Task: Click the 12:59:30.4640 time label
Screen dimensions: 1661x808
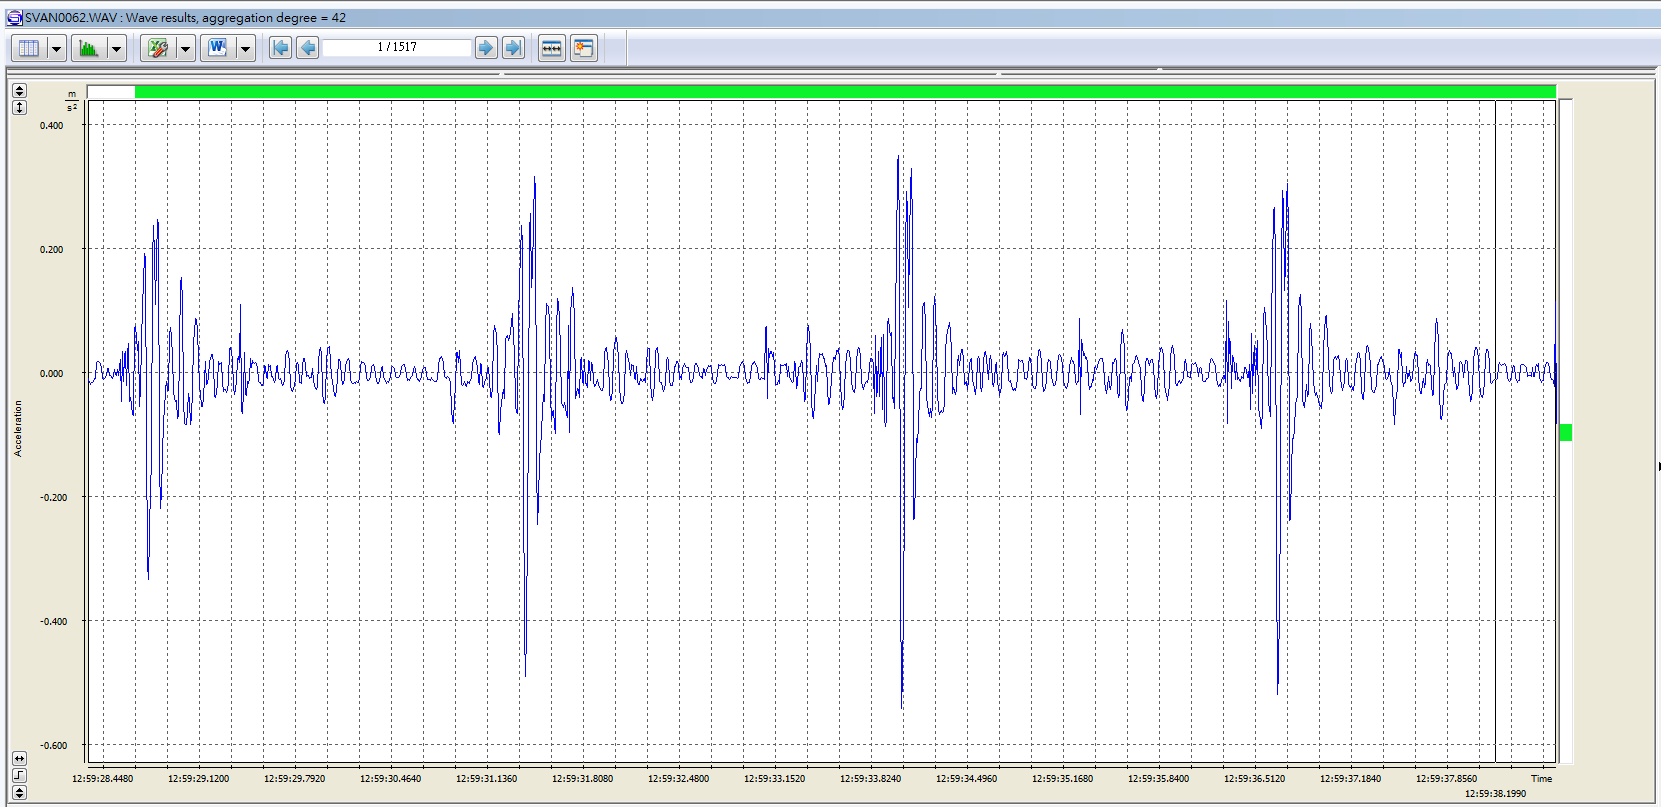Action: point(391,779)
